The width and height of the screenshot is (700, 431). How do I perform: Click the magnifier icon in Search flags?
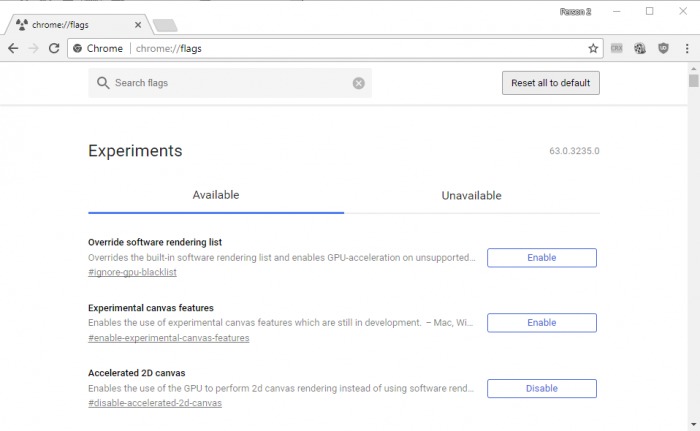pyautogui.click(x=103, y=83)
